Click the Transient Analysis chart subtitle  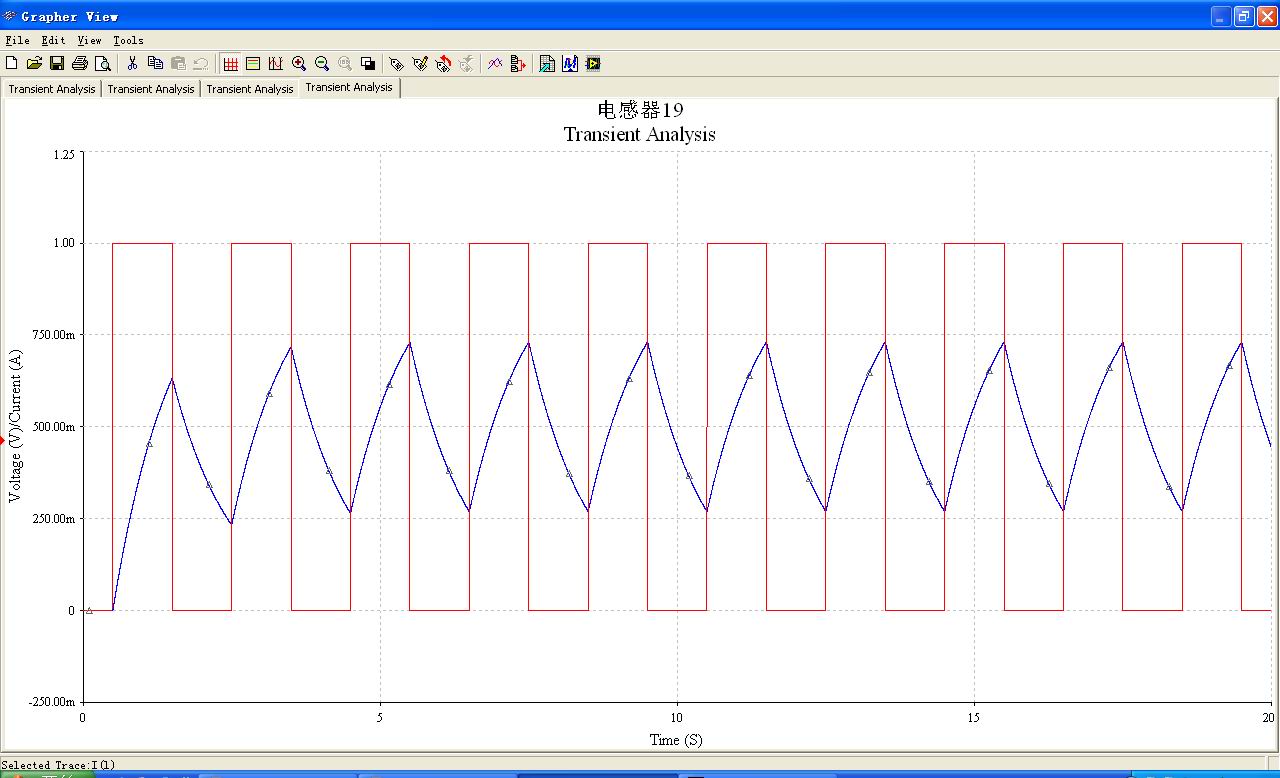[x=640, y=134]
